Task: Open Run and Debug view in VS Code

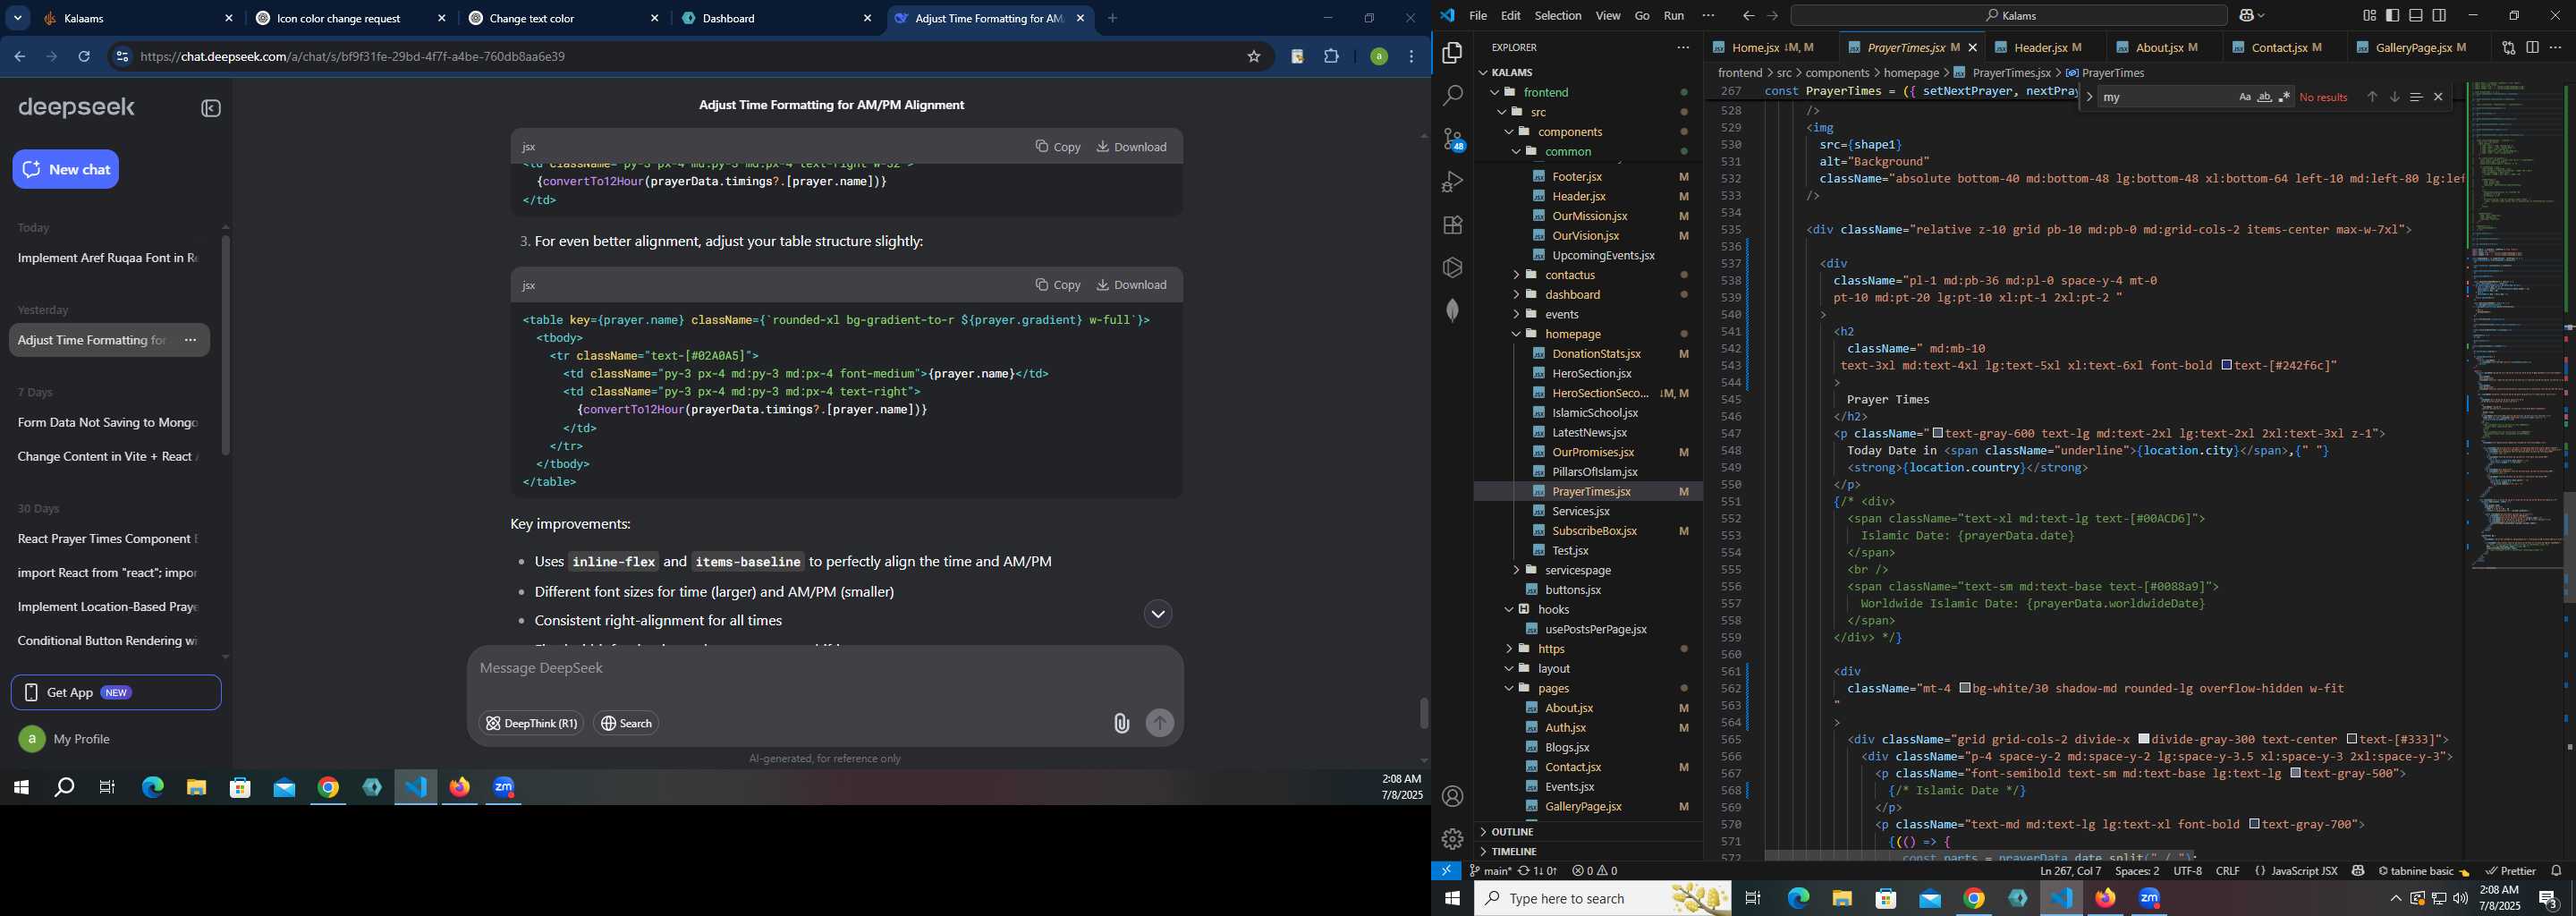Action: pos(1452,182)
